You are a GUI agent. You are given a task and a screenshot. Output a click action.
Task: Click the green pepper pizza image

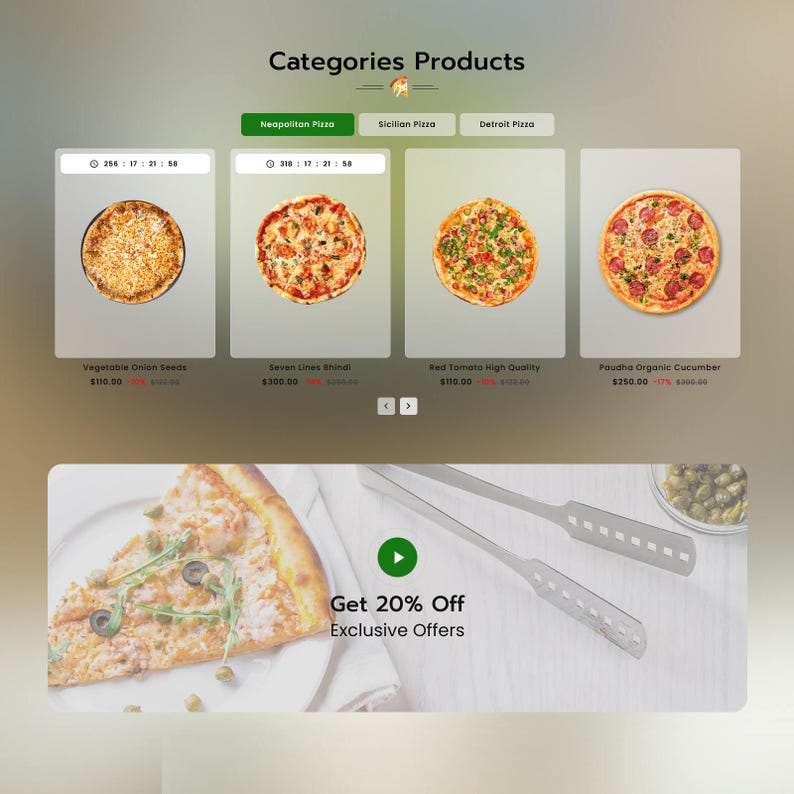click(x=485, y=252)
